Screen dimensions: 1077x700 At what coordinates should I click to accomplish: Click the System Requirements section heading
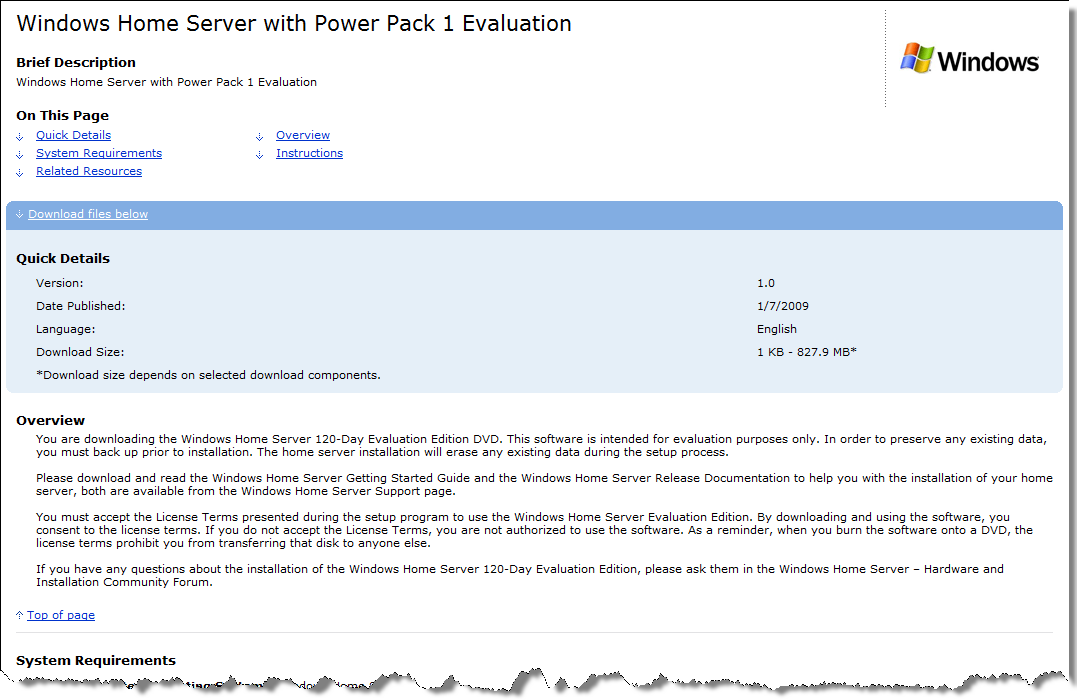[x=96, y=660]
